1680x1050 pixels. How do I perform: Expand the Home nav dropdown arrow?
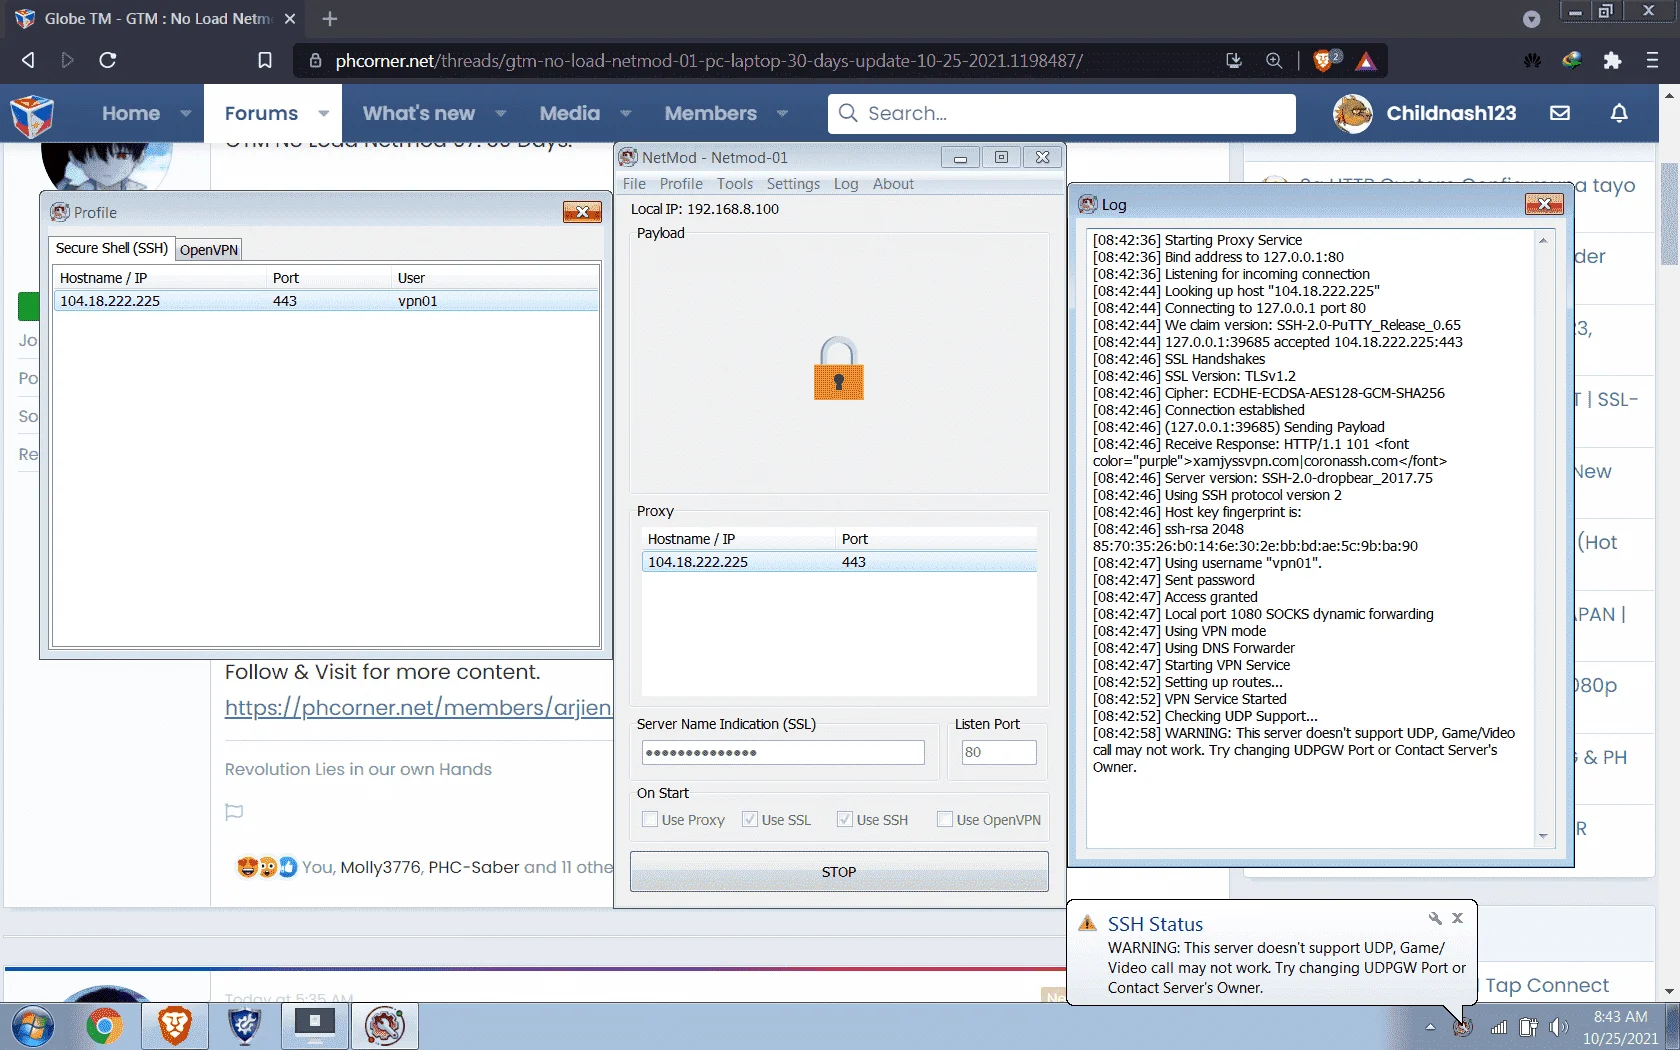186,113
